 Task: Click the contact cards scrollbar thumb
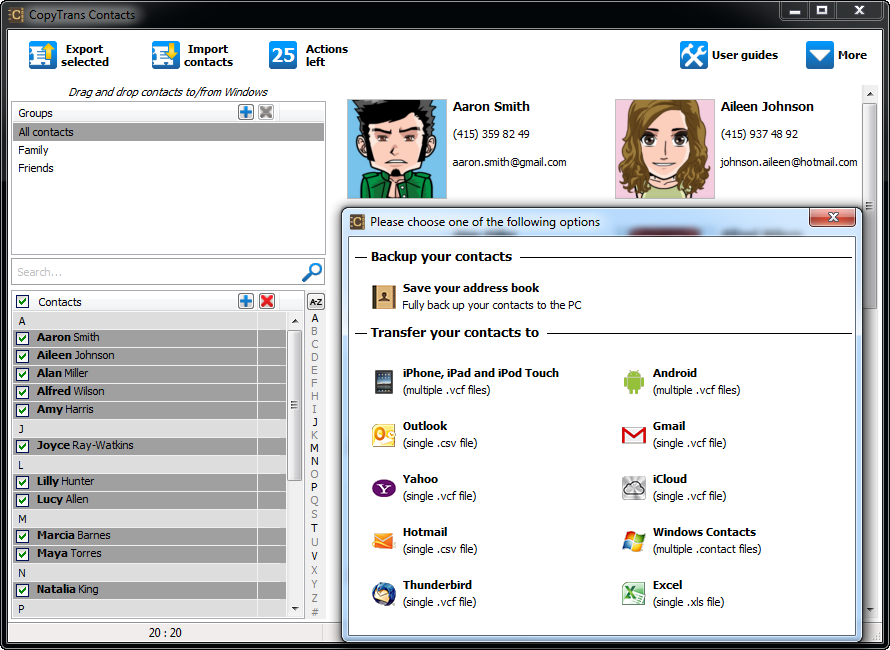869,206
